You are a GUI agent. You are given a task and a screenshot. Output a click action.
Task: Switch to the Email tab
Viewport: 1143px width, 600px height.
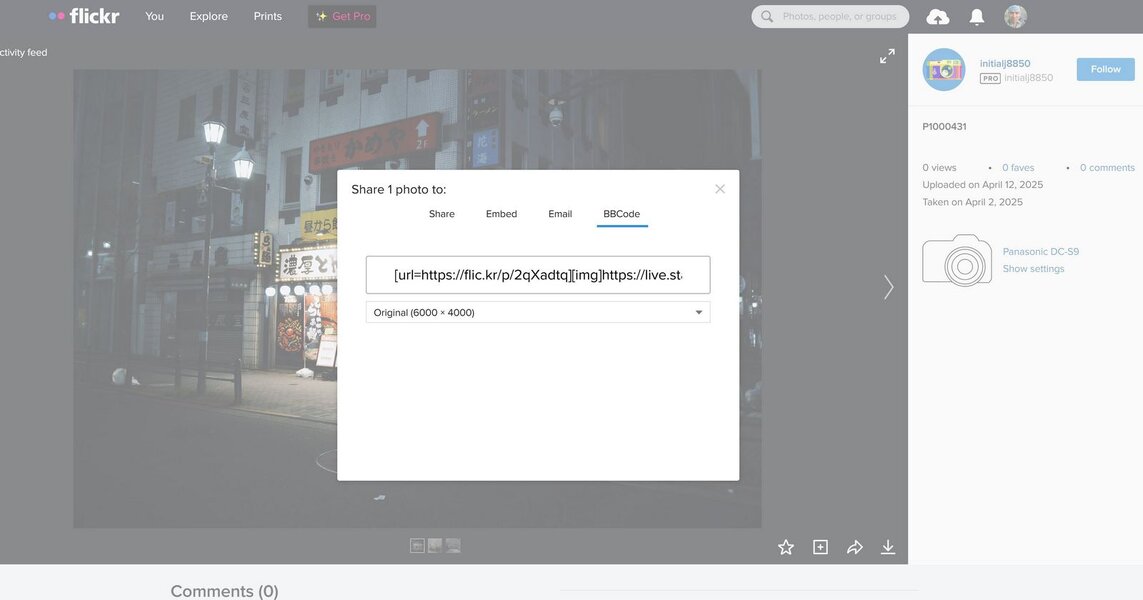click(x=560, y=214)
